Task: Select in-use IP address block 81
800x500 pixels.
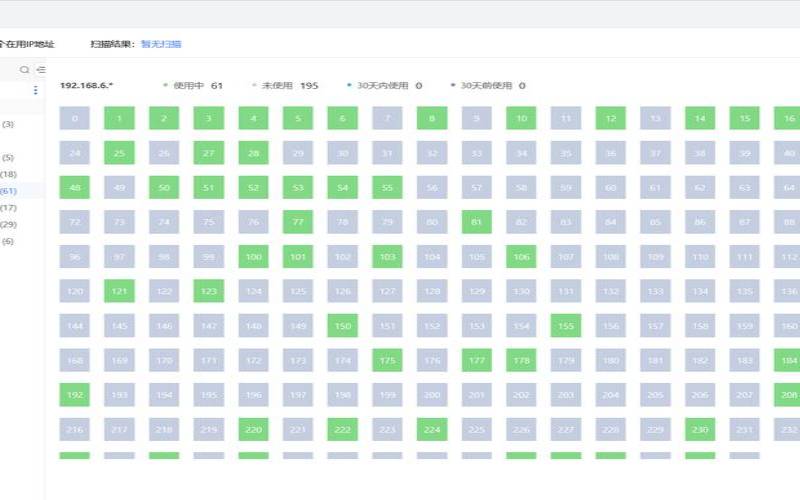Action: (x=476, y=222)
